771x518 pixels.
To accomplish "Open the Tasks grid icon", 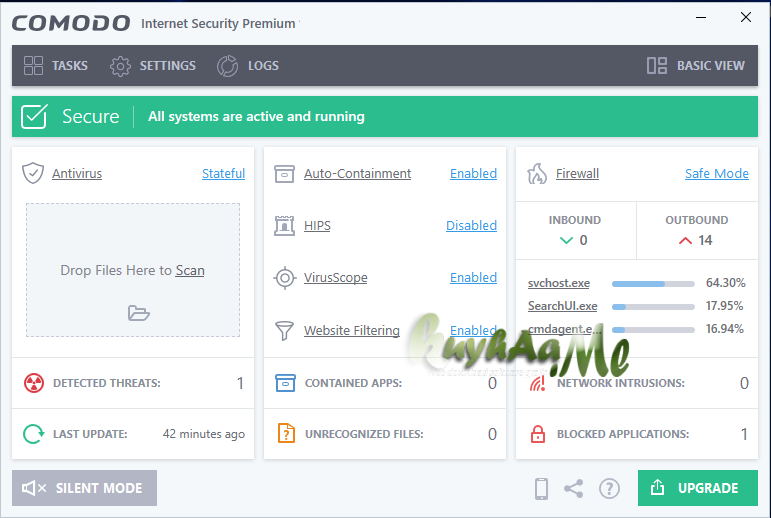I will click(33, 65).
